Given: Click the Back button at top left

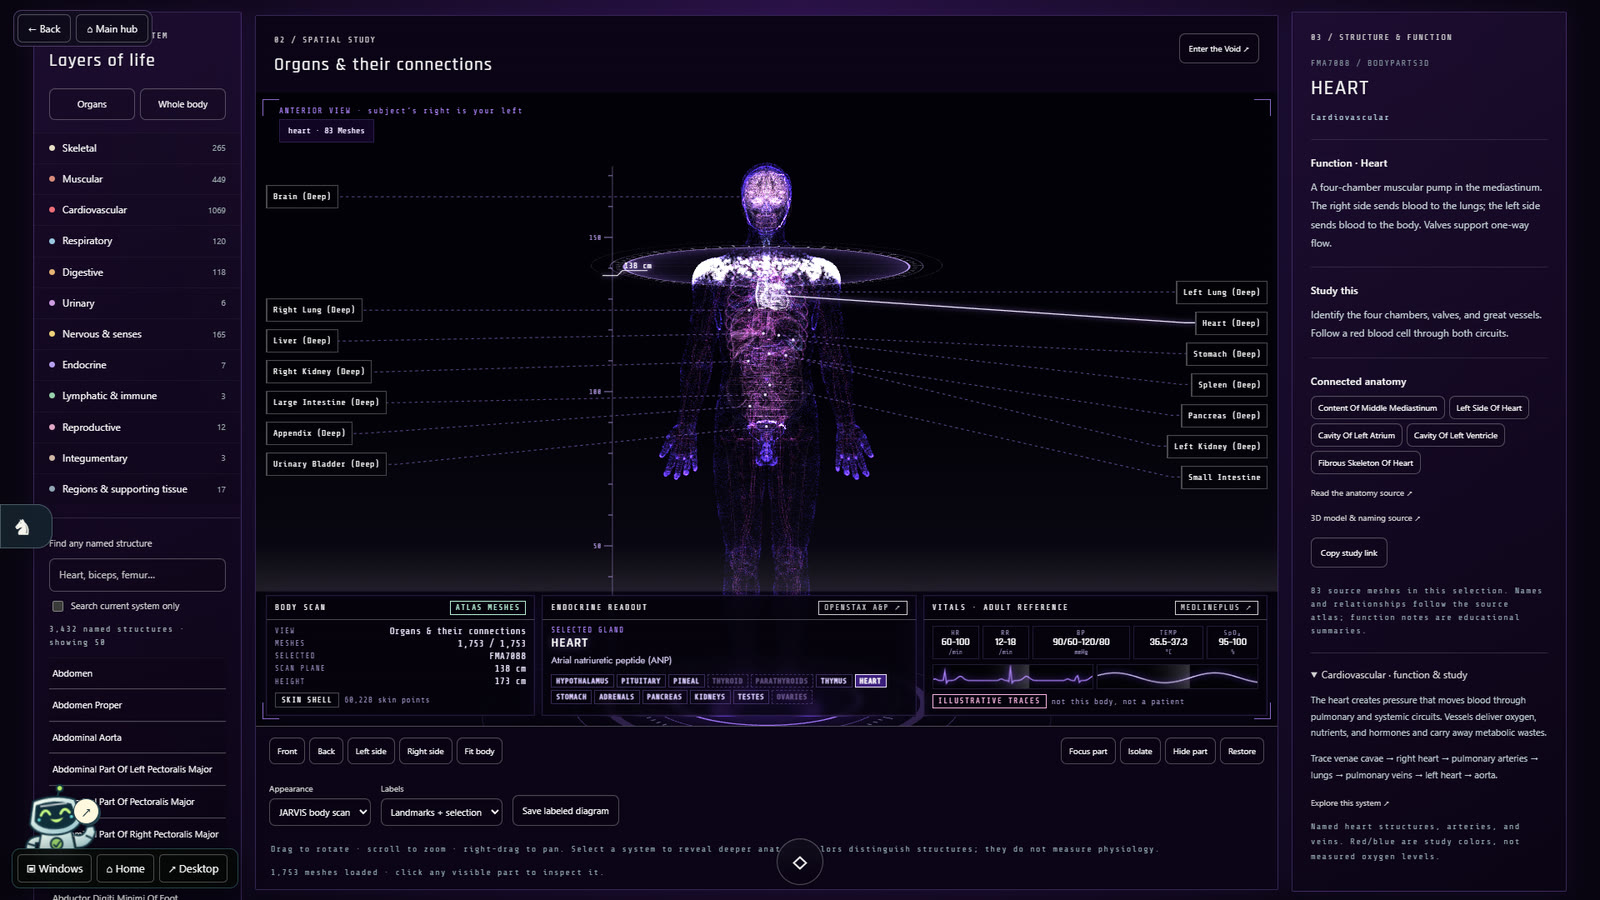Looking at the screenshot, I should pos(44,29).
